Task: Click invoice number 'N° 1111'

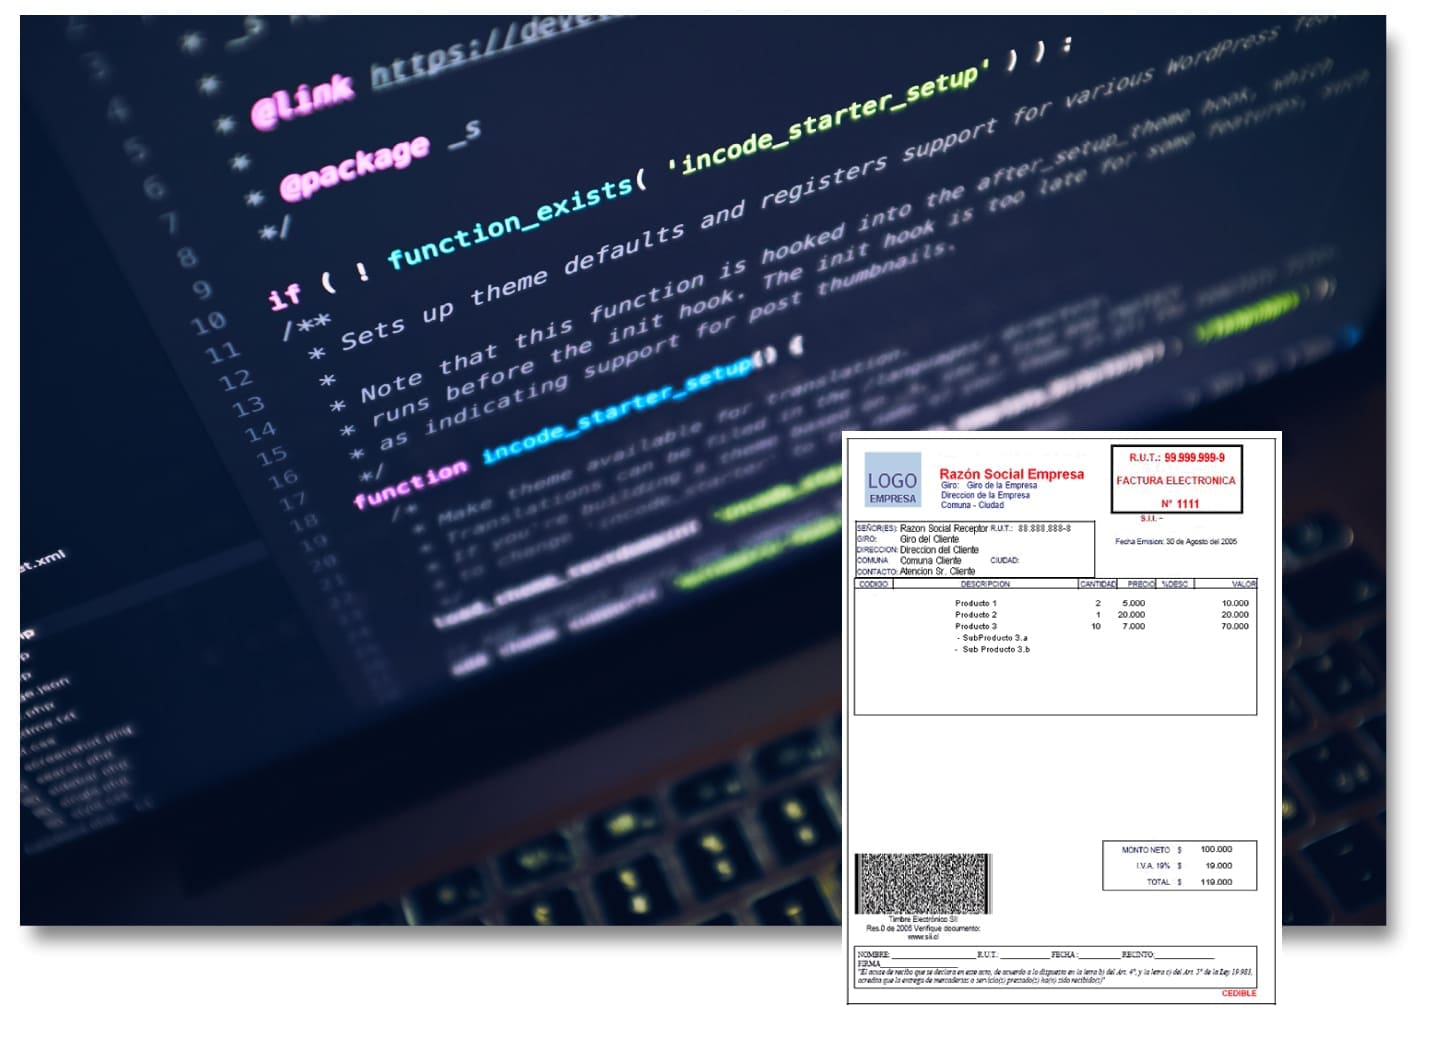Action: coord(1179,504)
